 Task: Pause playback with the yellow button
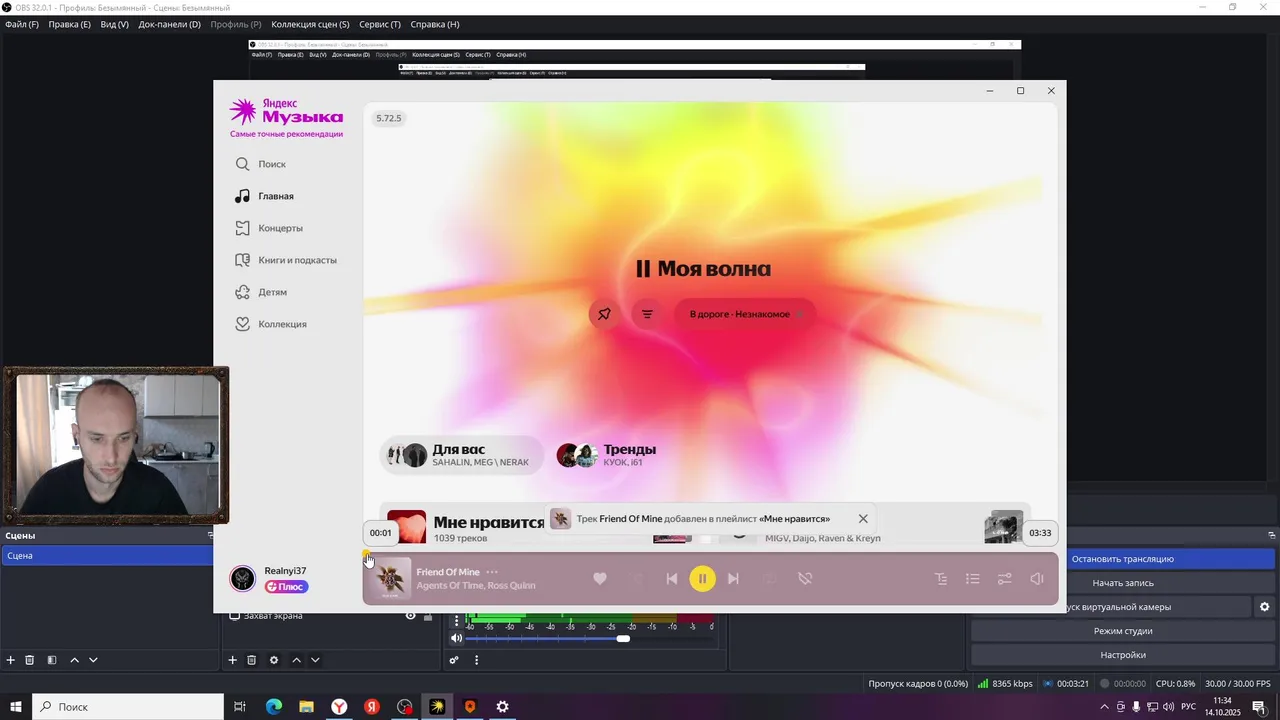coord(702,579)
